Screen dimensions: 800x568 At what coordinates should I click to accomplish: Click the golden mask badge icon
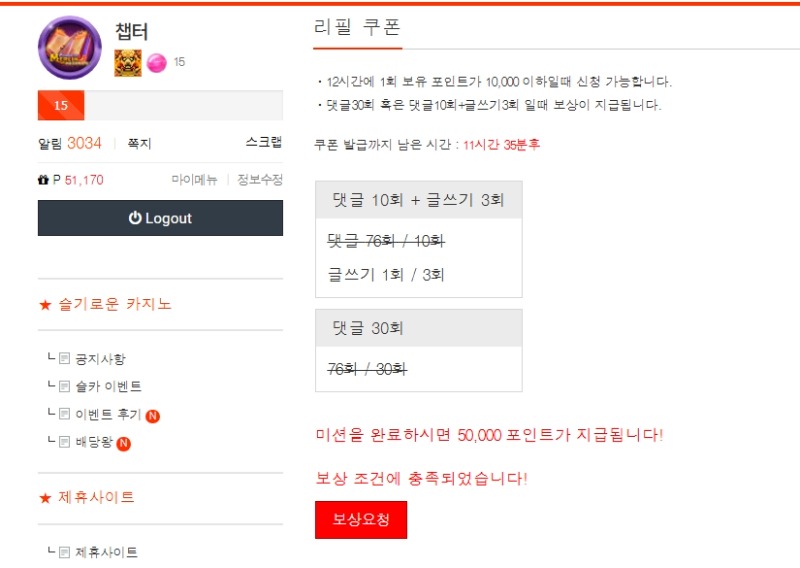(x=128, y=63)
